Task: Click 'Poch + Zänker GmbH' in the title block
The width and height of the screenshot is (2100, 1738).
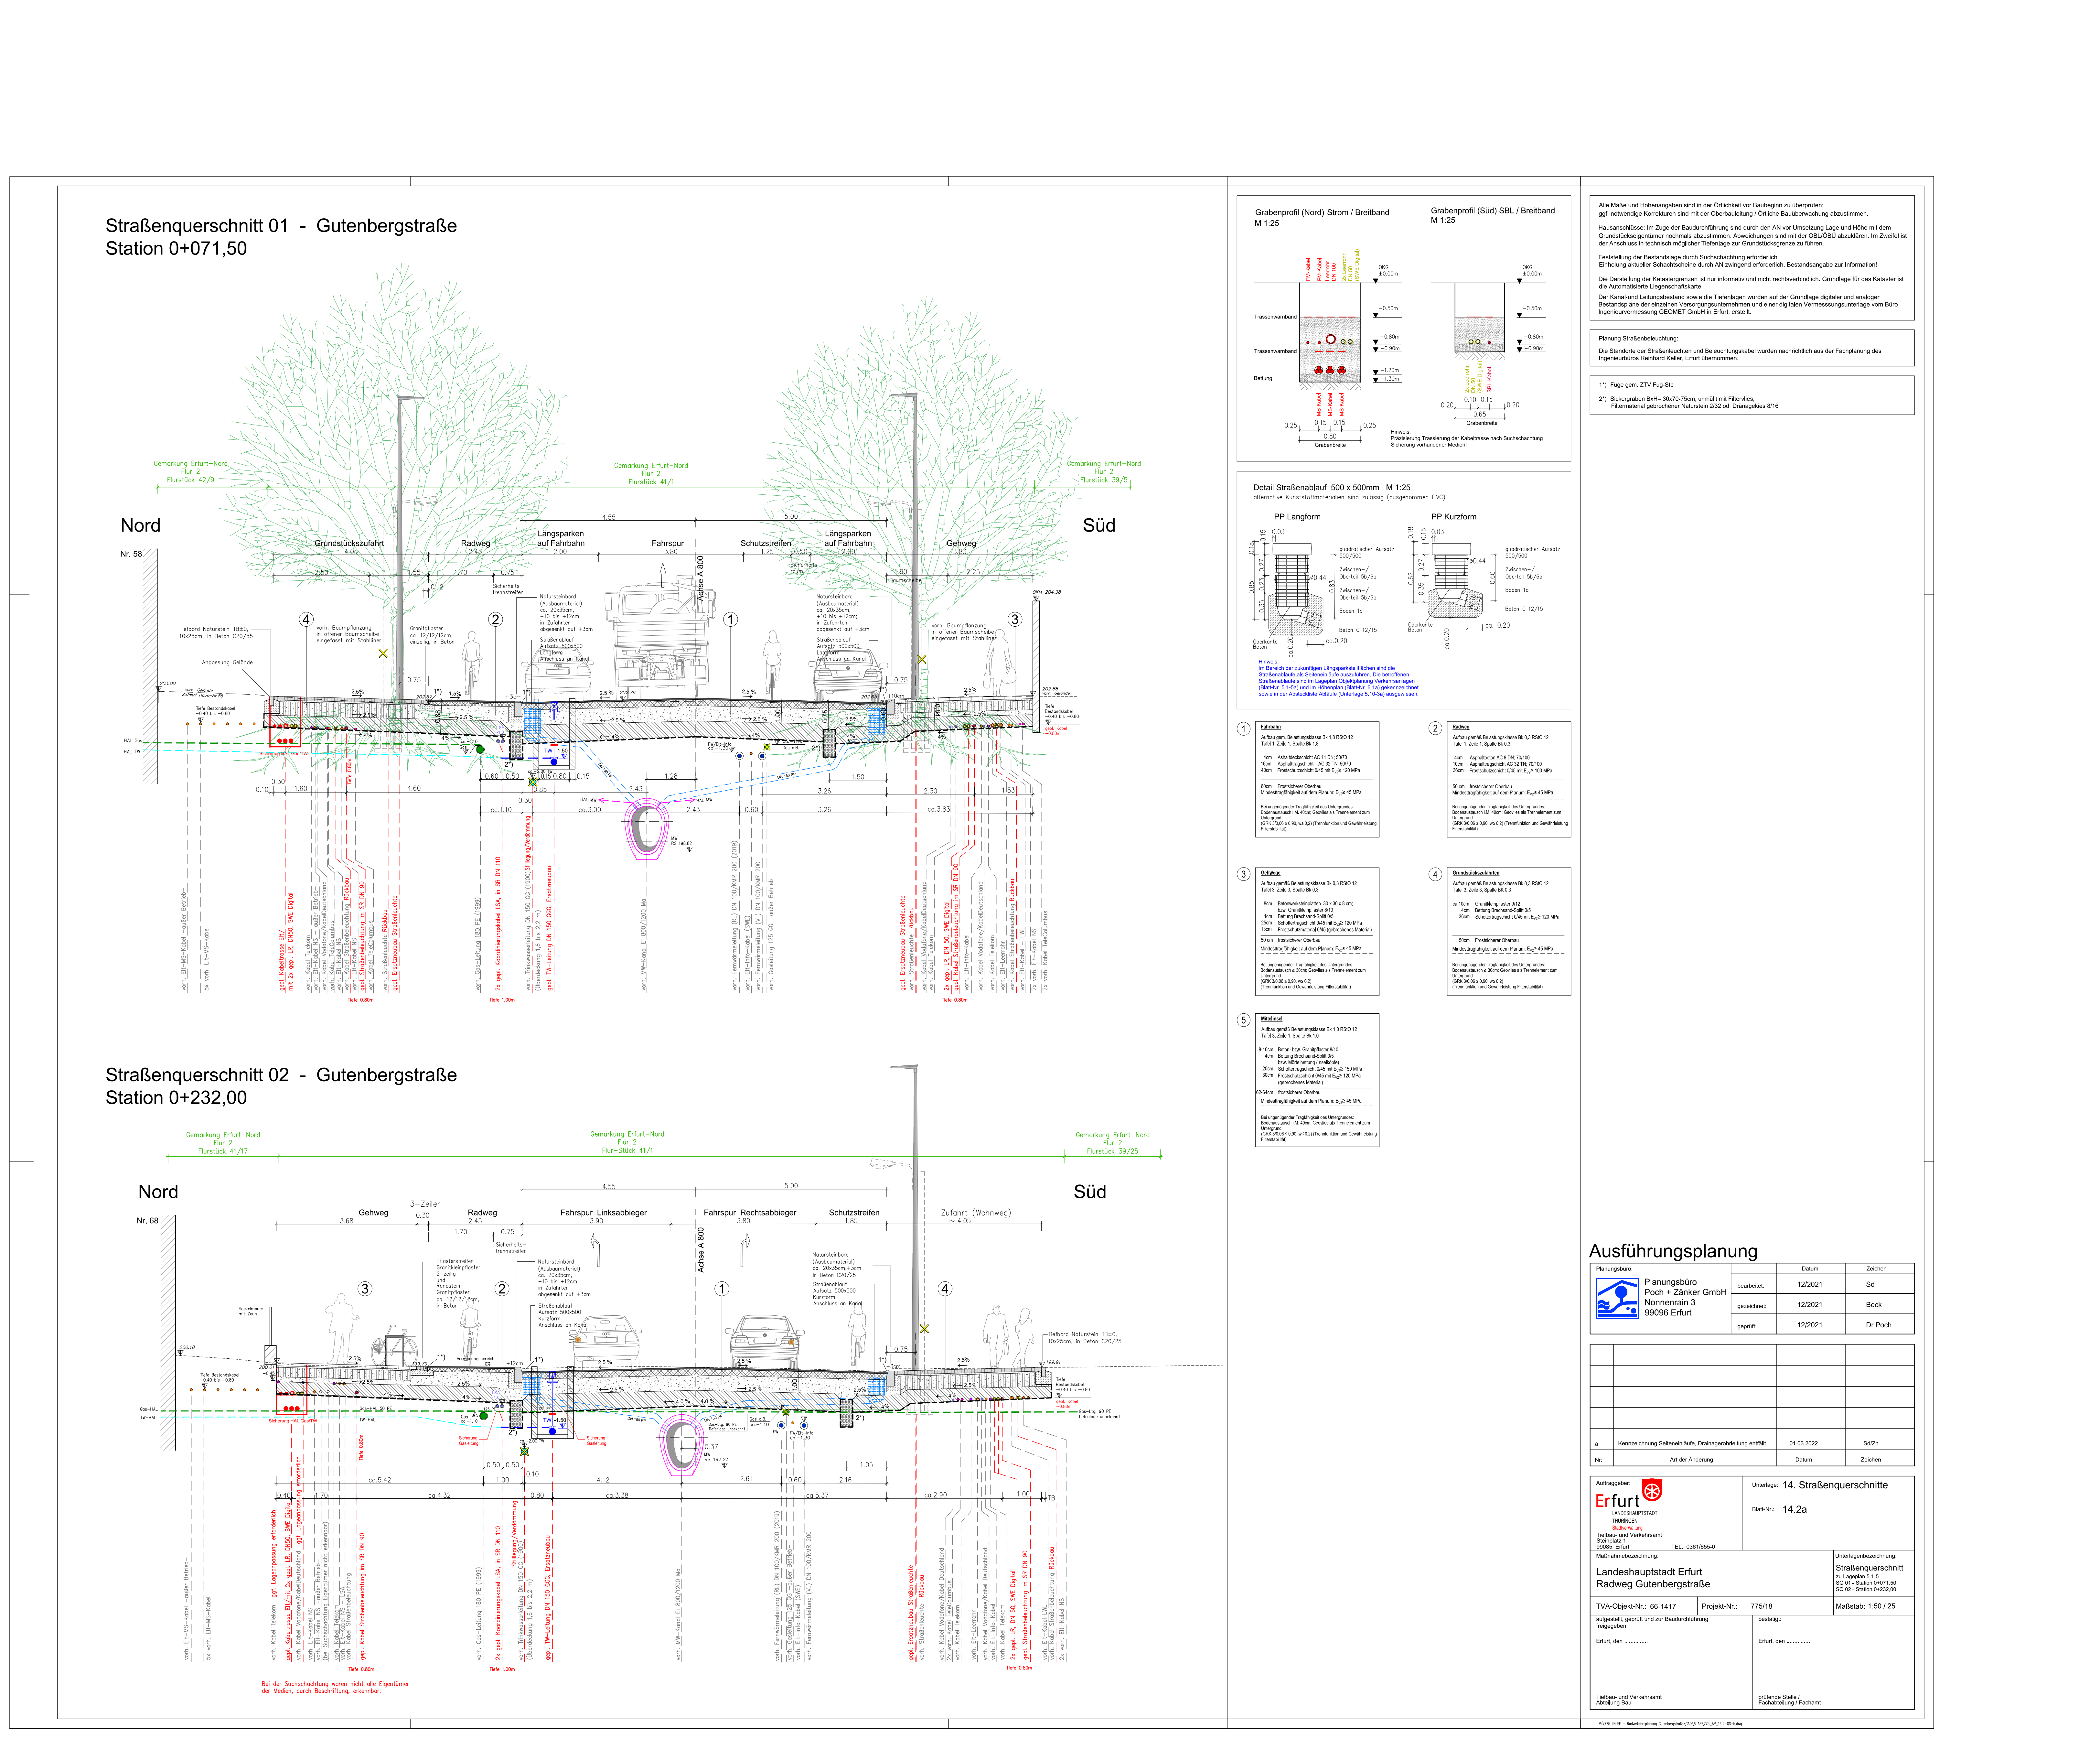Action: click(1685, 1292)
